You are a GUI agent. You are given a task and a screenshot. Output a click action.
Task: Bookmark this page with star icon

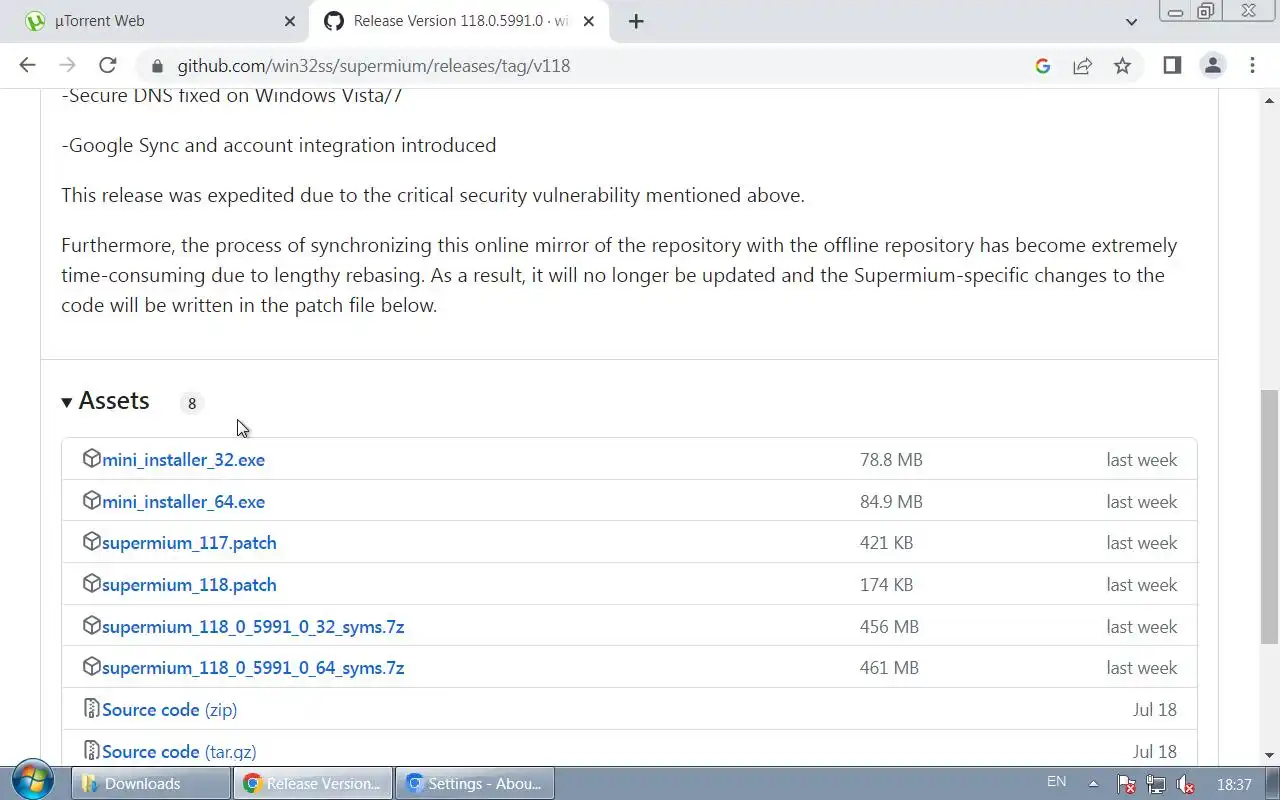1122,66
